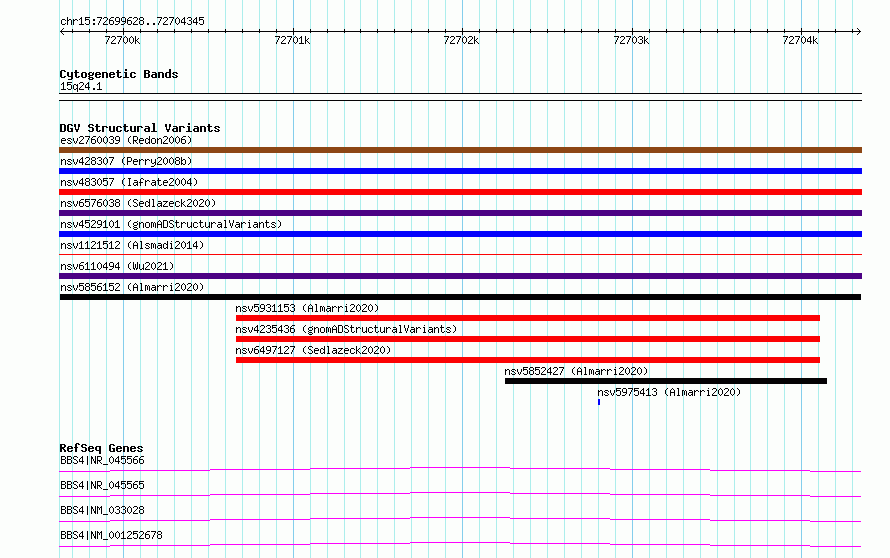Open BBS4|NM_001252678 transcript label
Image resolution: width=890 pixels, height=558 pixels.
(x=111, y=535)
